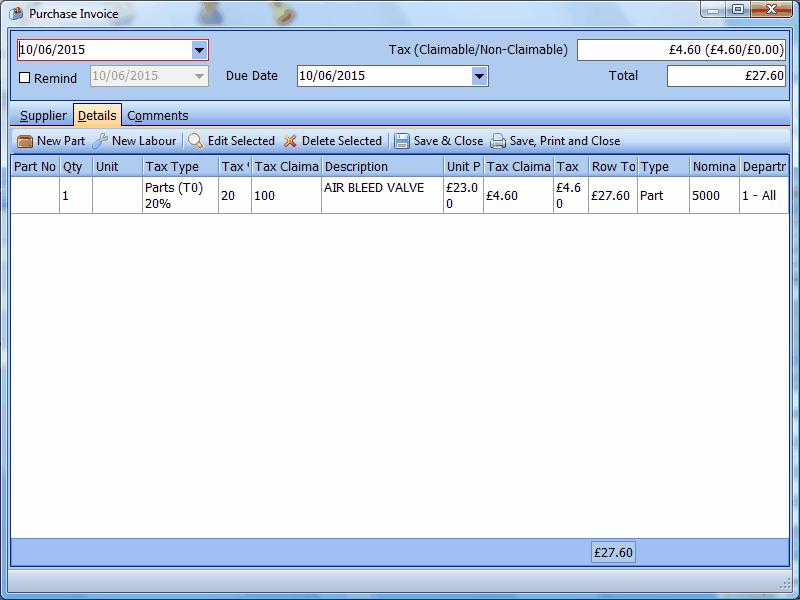Viewport: 800px width, 600px height.
Task: Maximize the Purchase Invoice window
Action: point(738,10)
